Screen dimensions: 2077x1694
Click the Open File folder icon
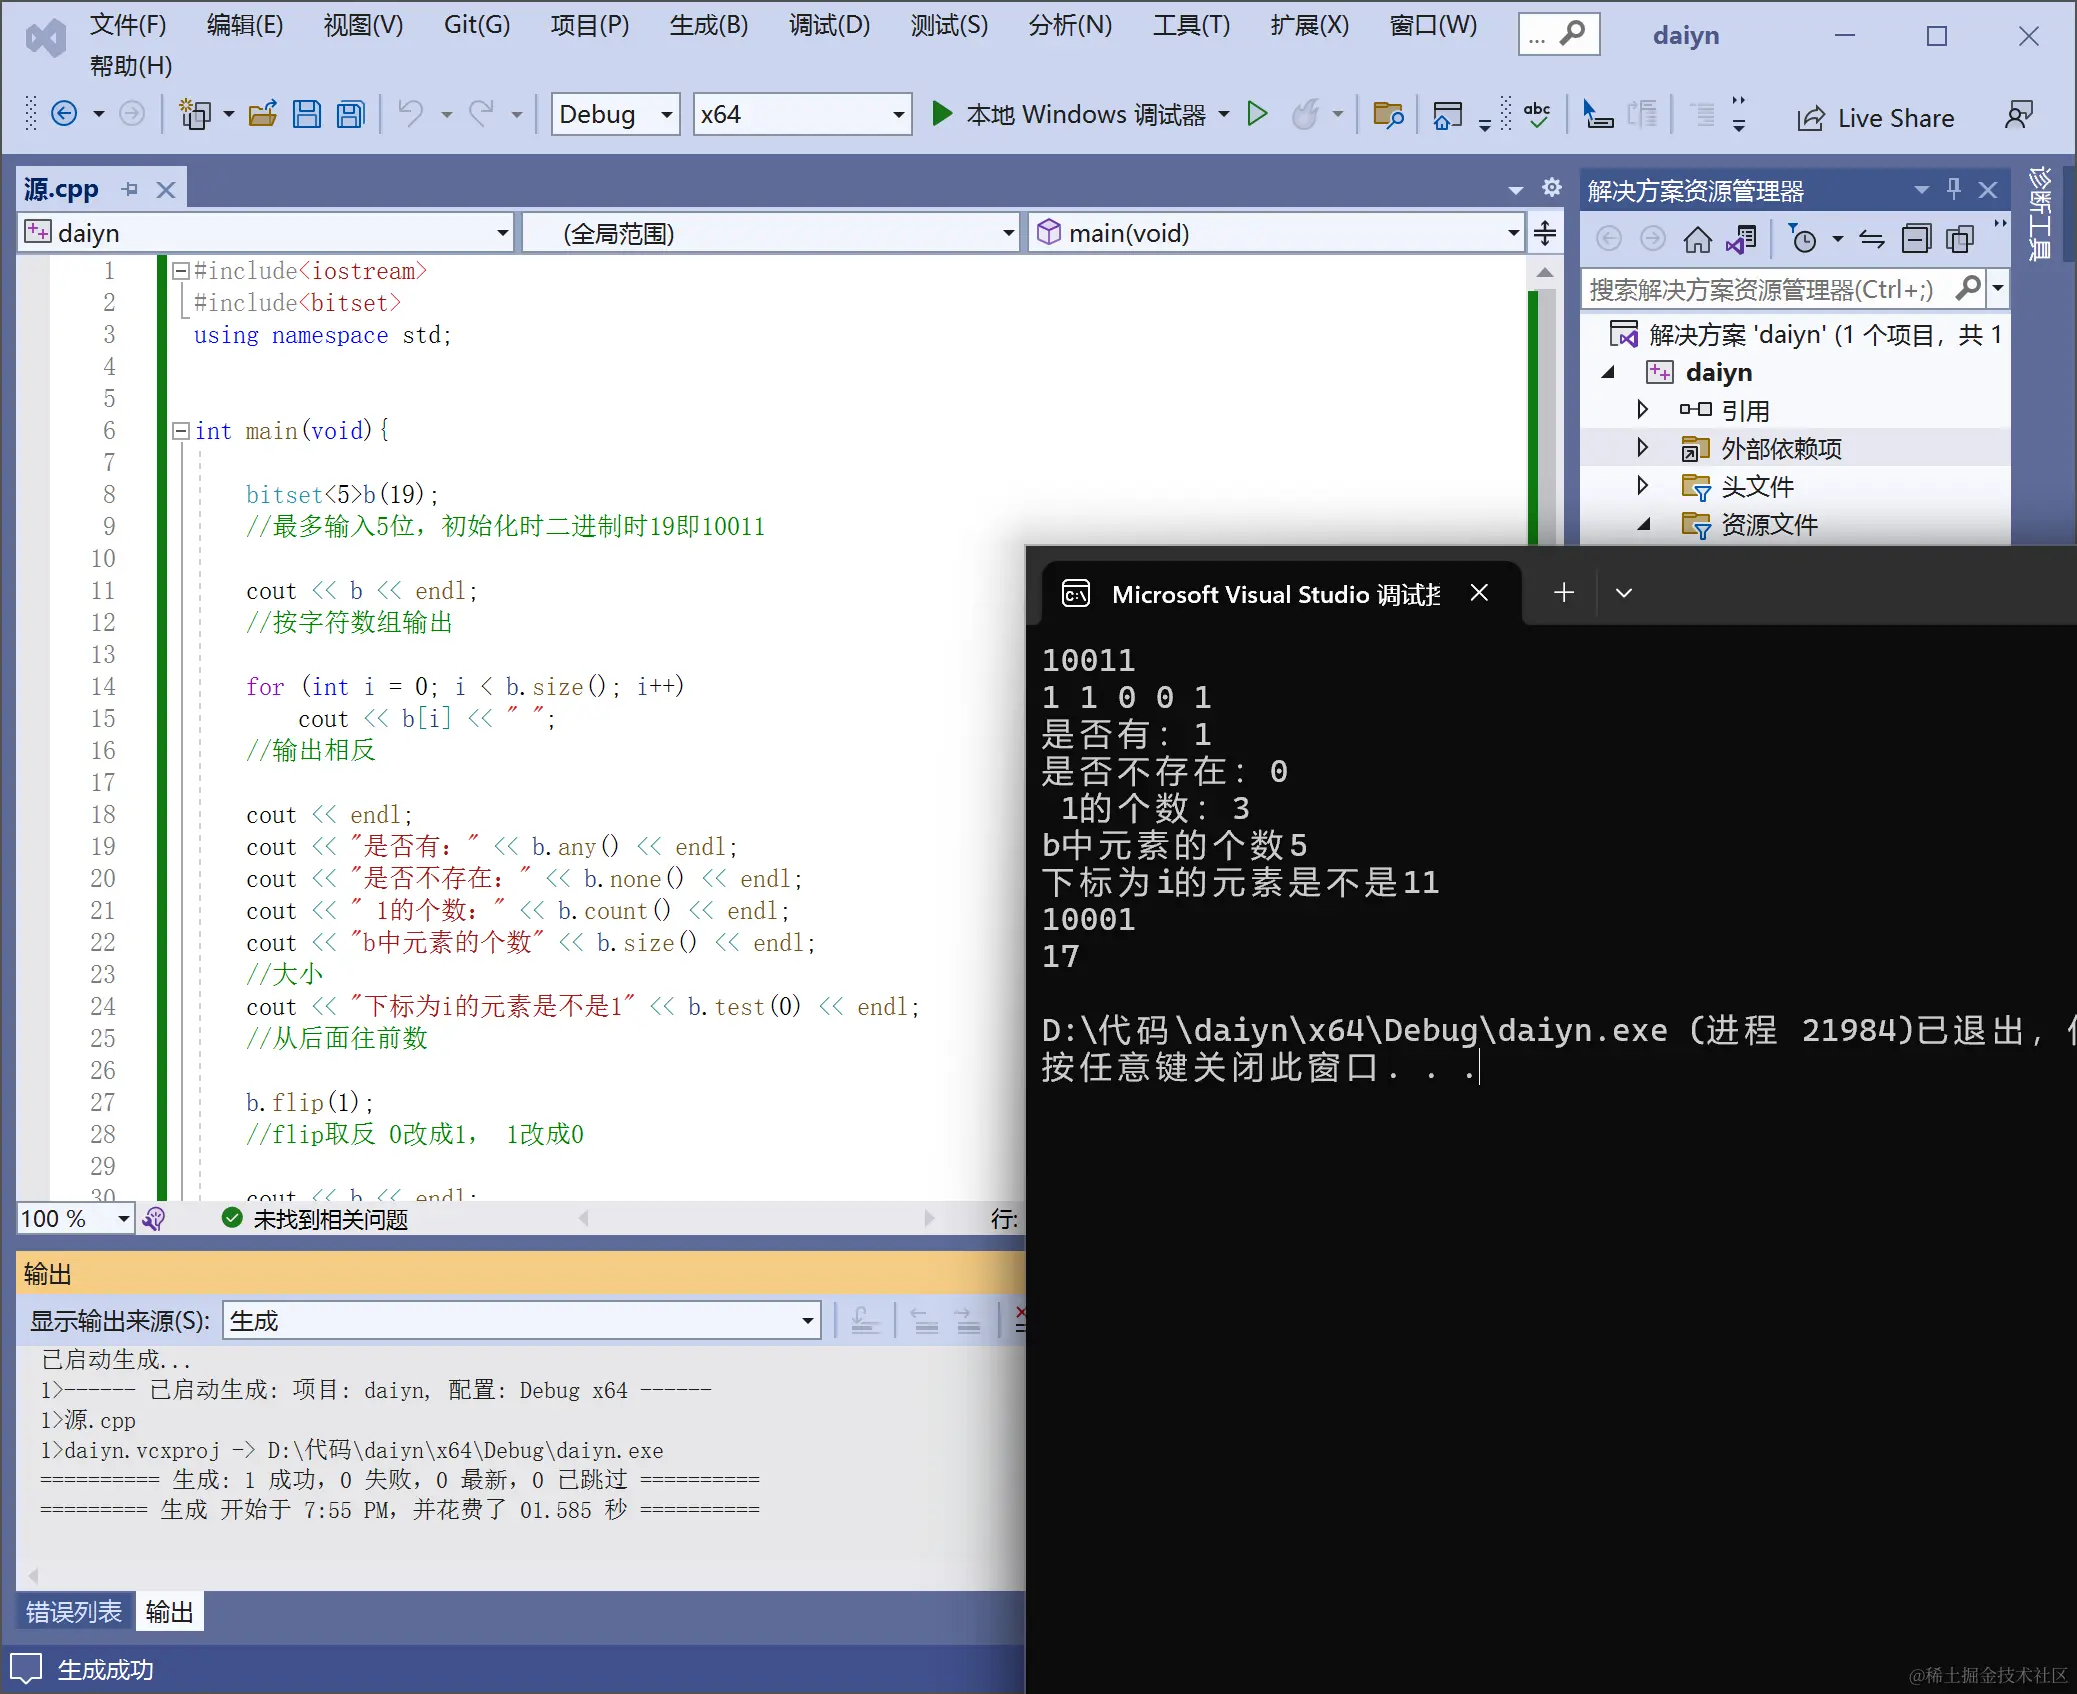pos(262,114)
